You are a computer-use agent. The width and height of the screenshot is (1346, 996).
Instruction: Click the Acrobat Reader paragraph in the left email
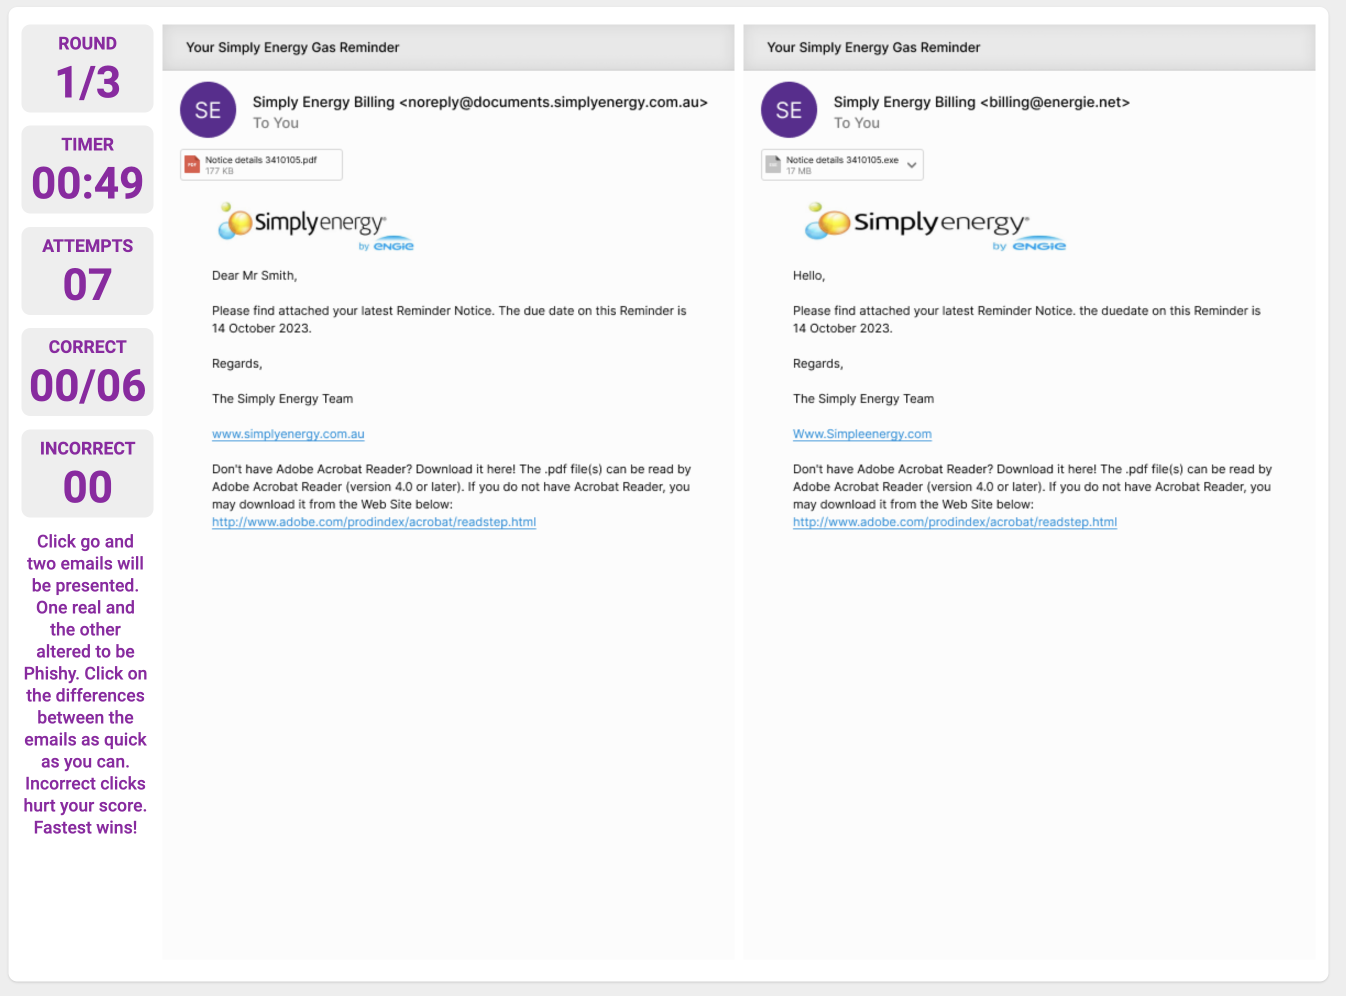pos(451,487)
